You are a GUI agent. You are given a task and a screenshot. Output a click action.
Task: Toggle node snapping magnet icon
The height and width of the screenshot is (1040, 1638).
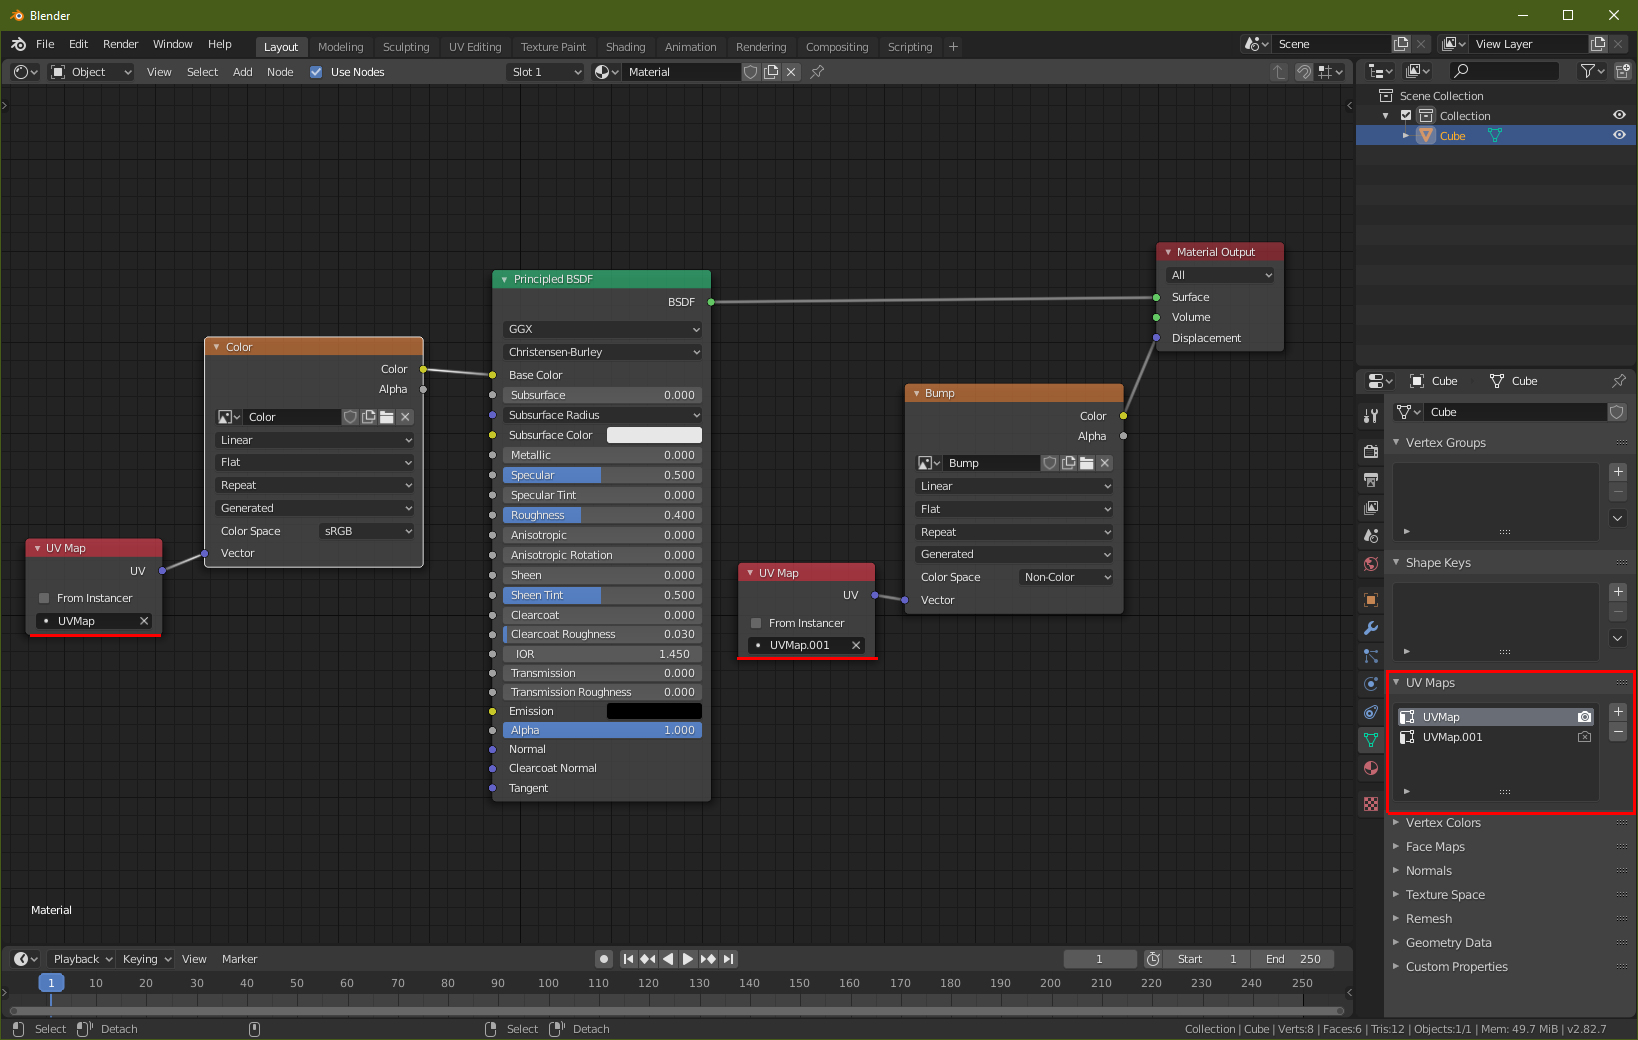click(1304, 72)
